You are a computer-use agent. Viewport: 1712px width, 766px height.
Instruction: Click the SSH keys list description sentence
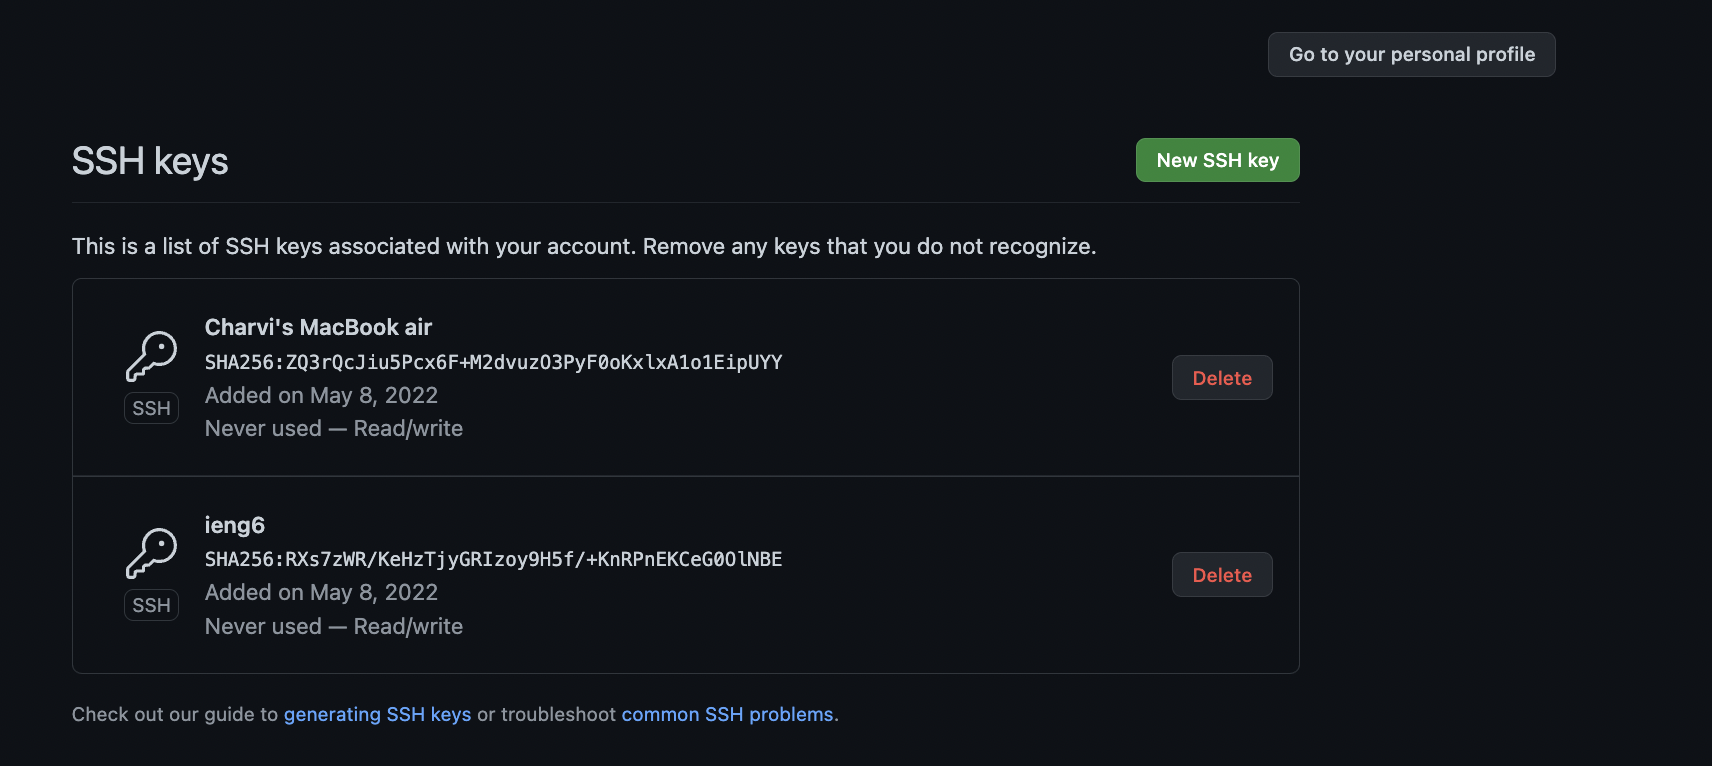click(584, 246)
